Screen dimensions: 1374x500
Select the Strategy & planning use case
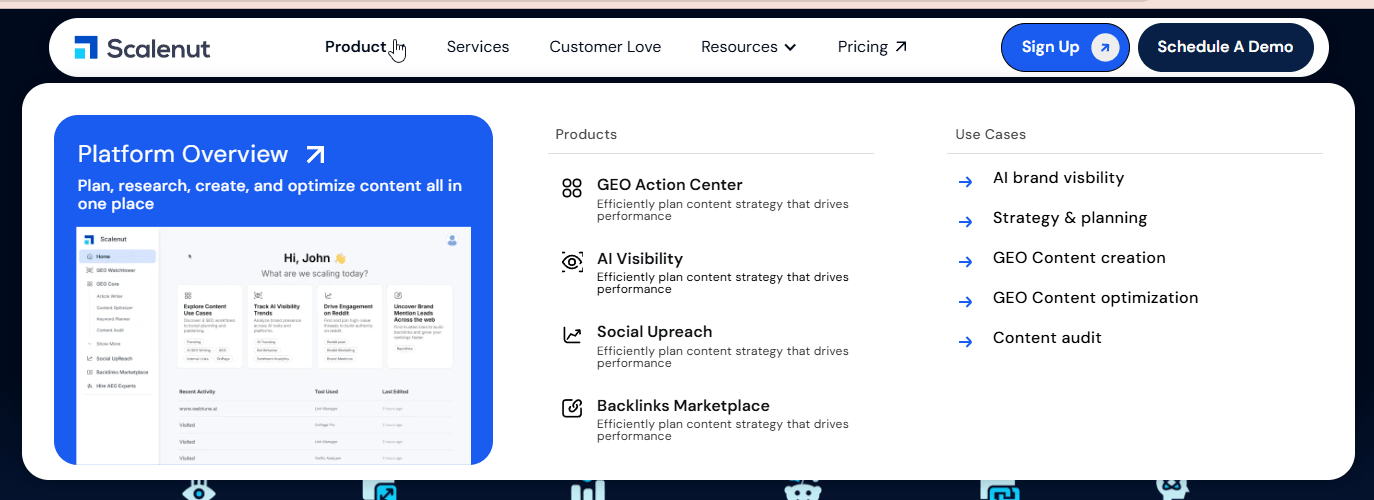tap(1069, 218)
